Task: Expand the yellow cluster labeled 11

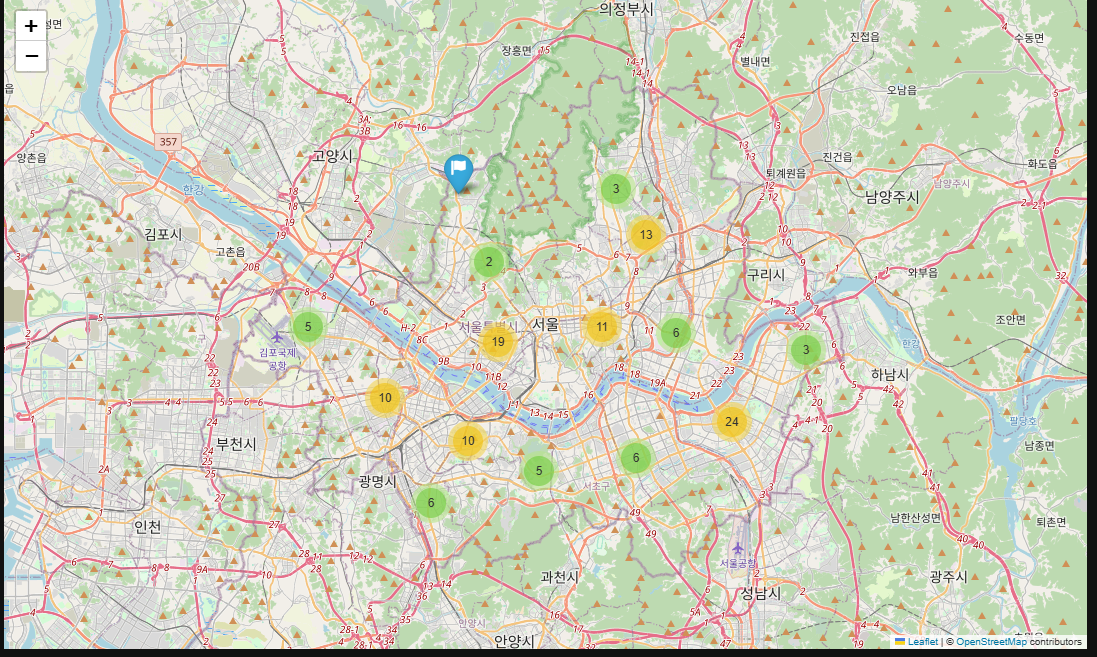Action: point(602,327)
